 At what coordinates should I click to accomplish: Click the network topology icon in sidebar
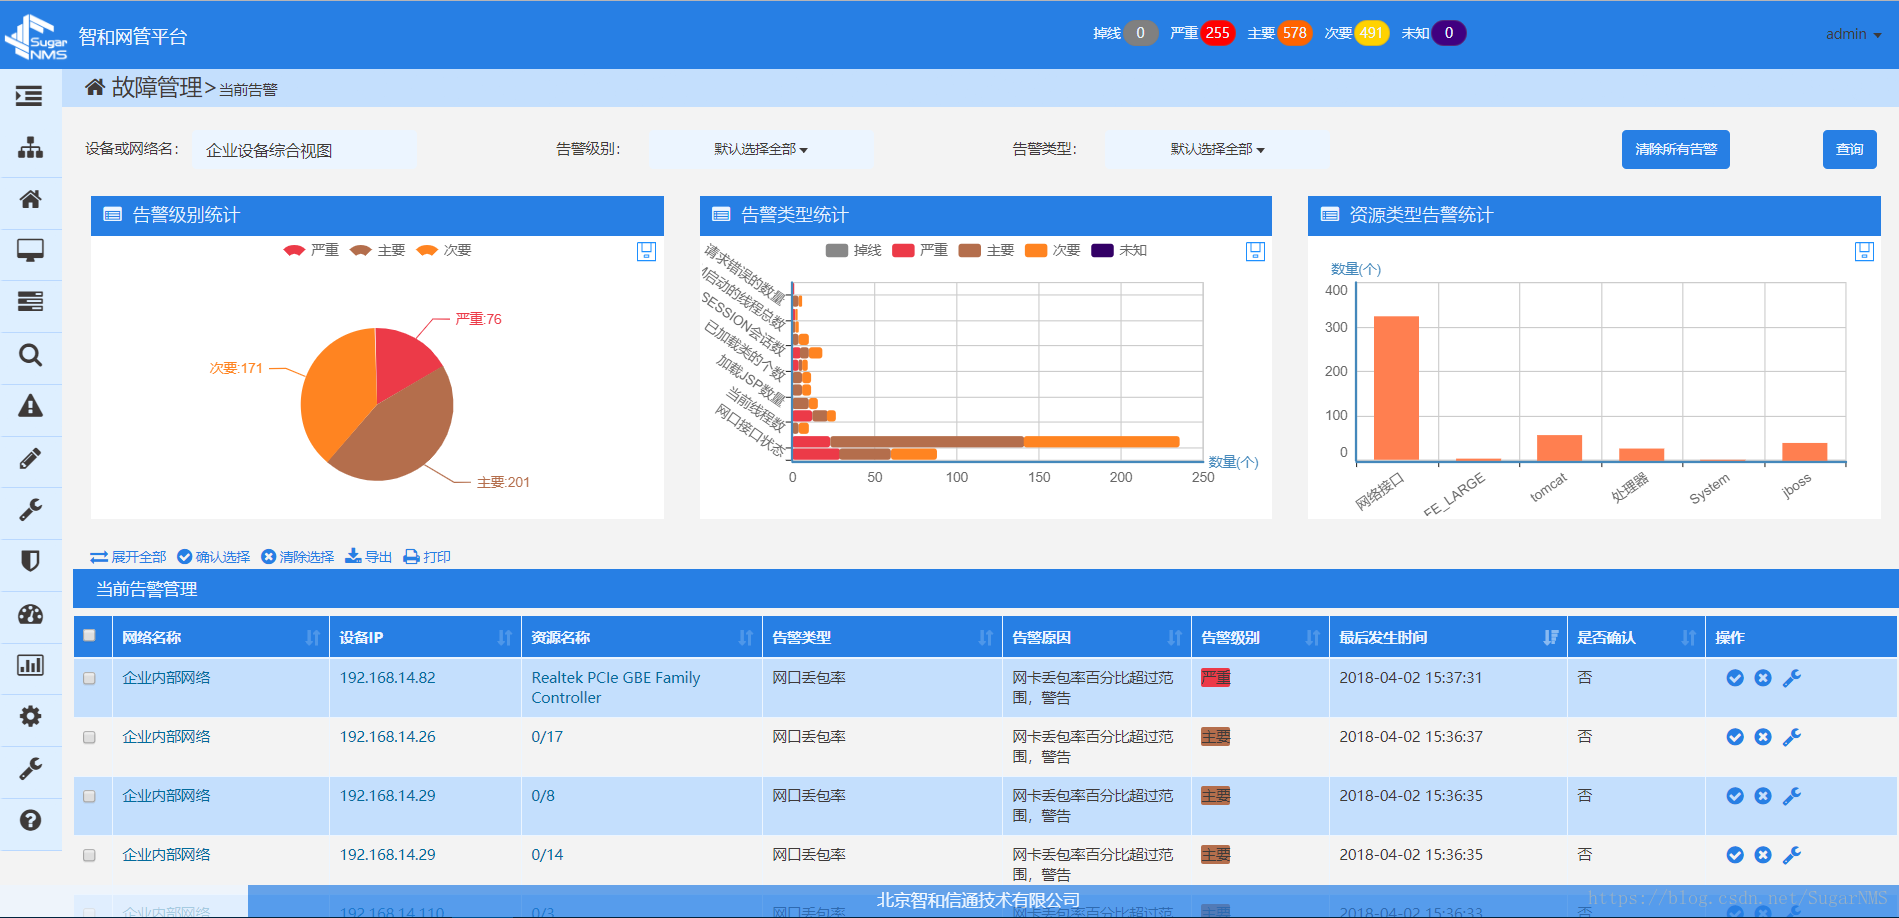(x=30, y=148)
